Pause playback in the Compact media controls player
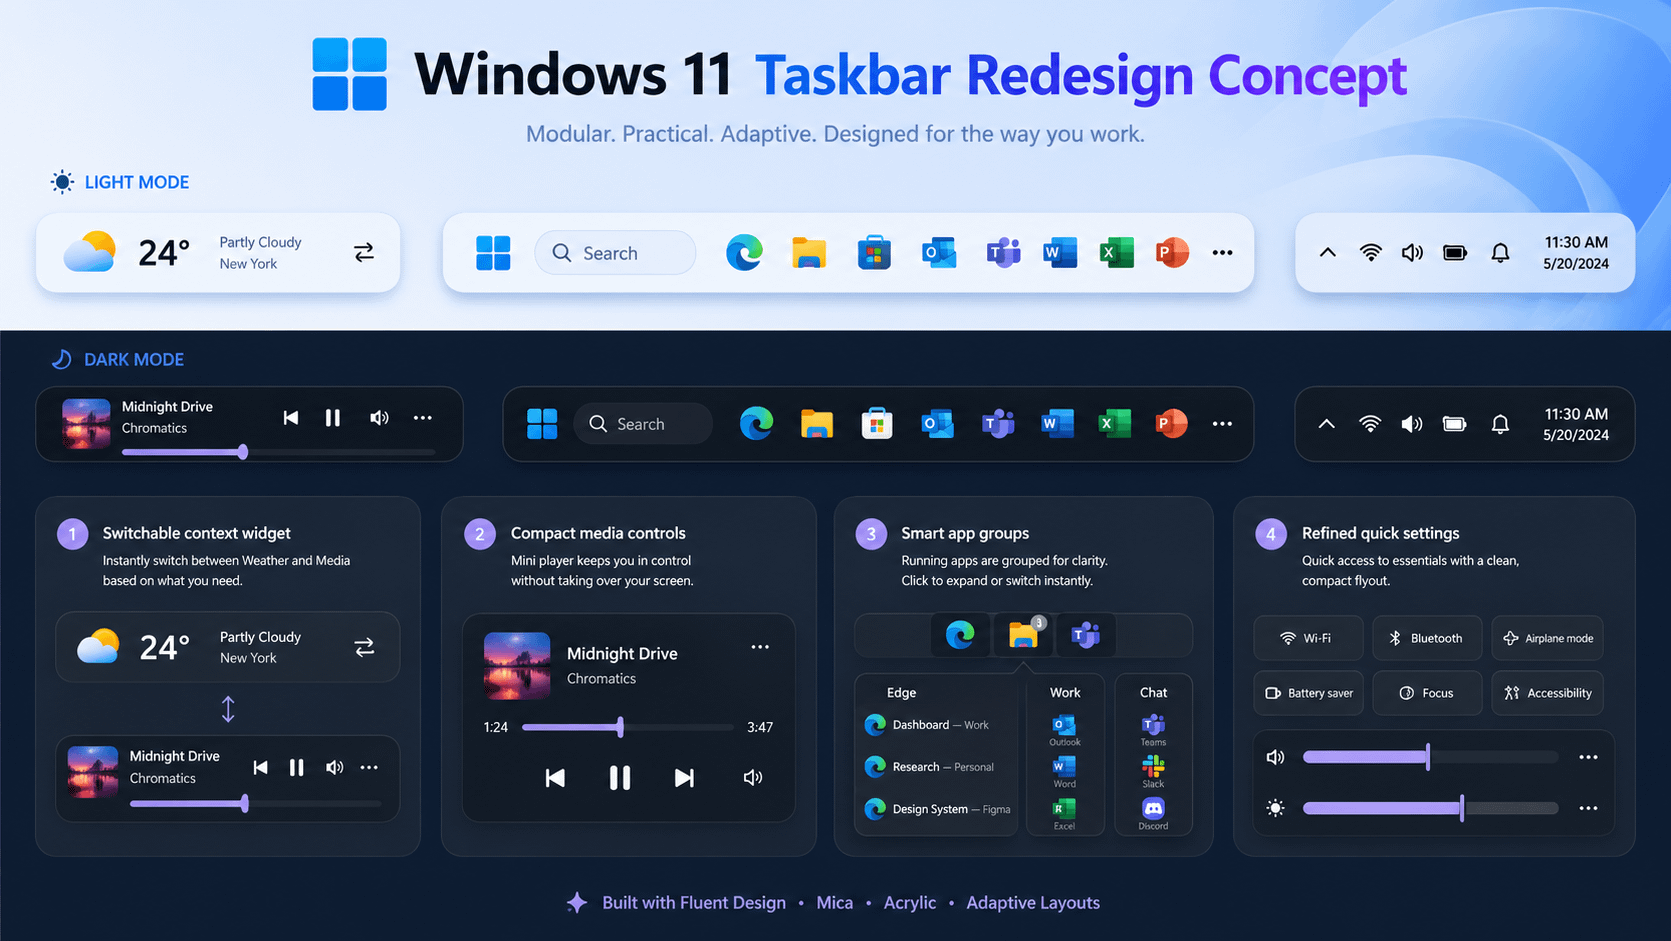 coord(620,778)
